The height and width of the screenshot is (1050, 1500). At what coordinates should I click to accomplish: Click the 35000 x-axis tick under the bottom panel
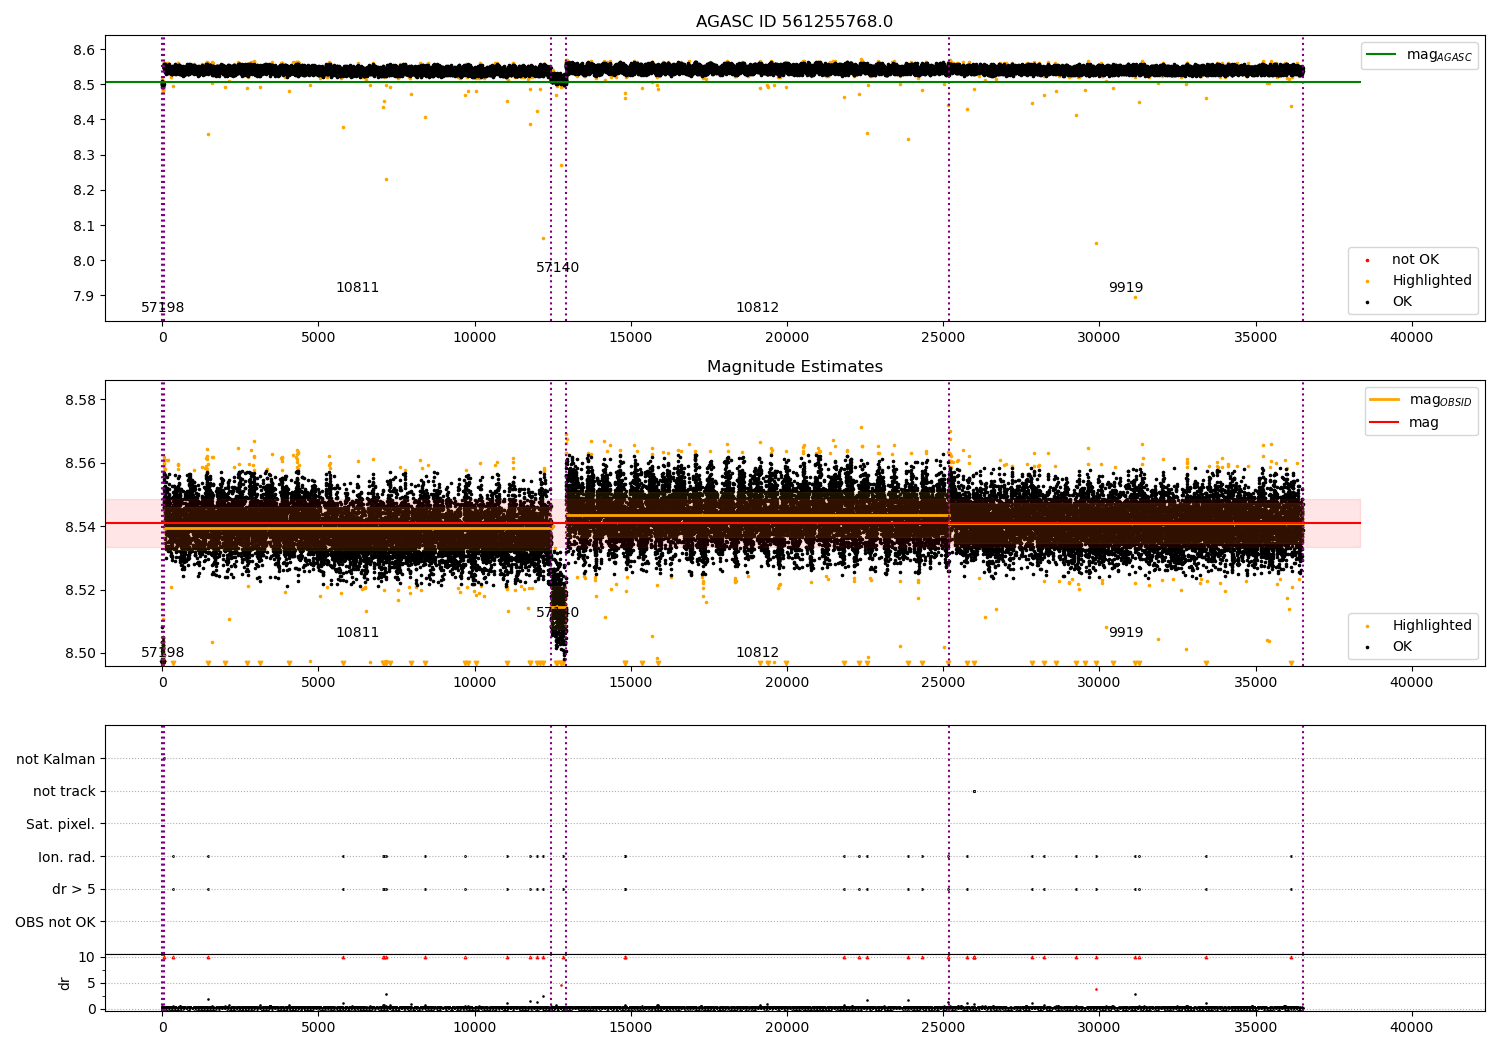pyautogui.click(x=1255, y=1028)
